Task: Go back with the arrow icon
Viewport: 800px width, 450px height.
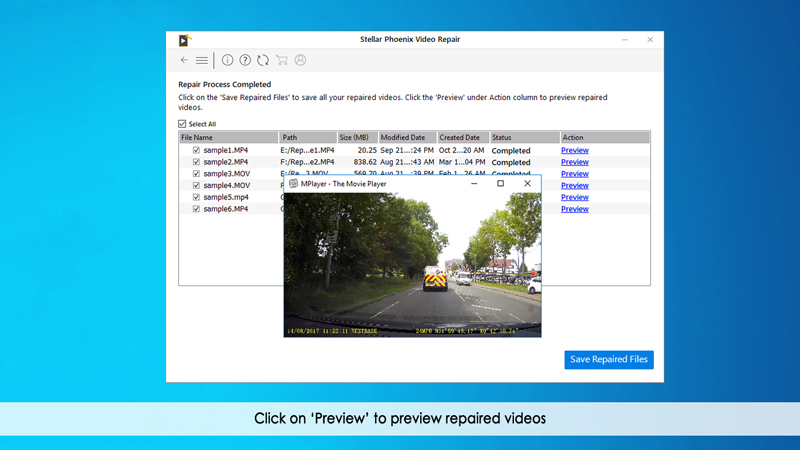Action: 184,60
